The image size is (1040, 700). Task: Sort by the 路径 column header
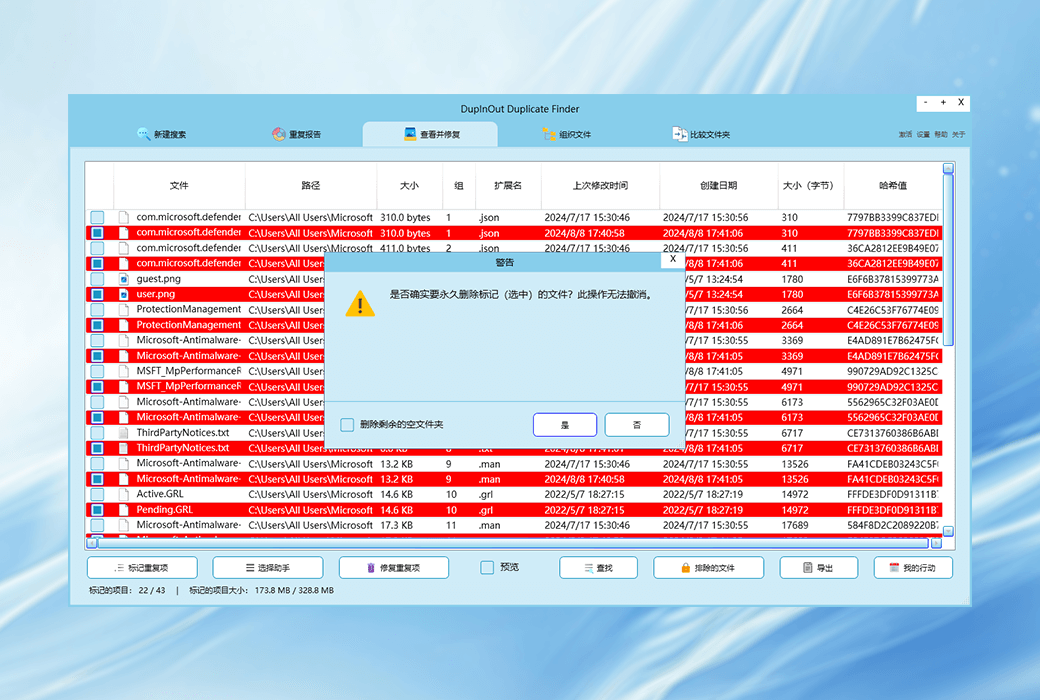pos(310,186)
